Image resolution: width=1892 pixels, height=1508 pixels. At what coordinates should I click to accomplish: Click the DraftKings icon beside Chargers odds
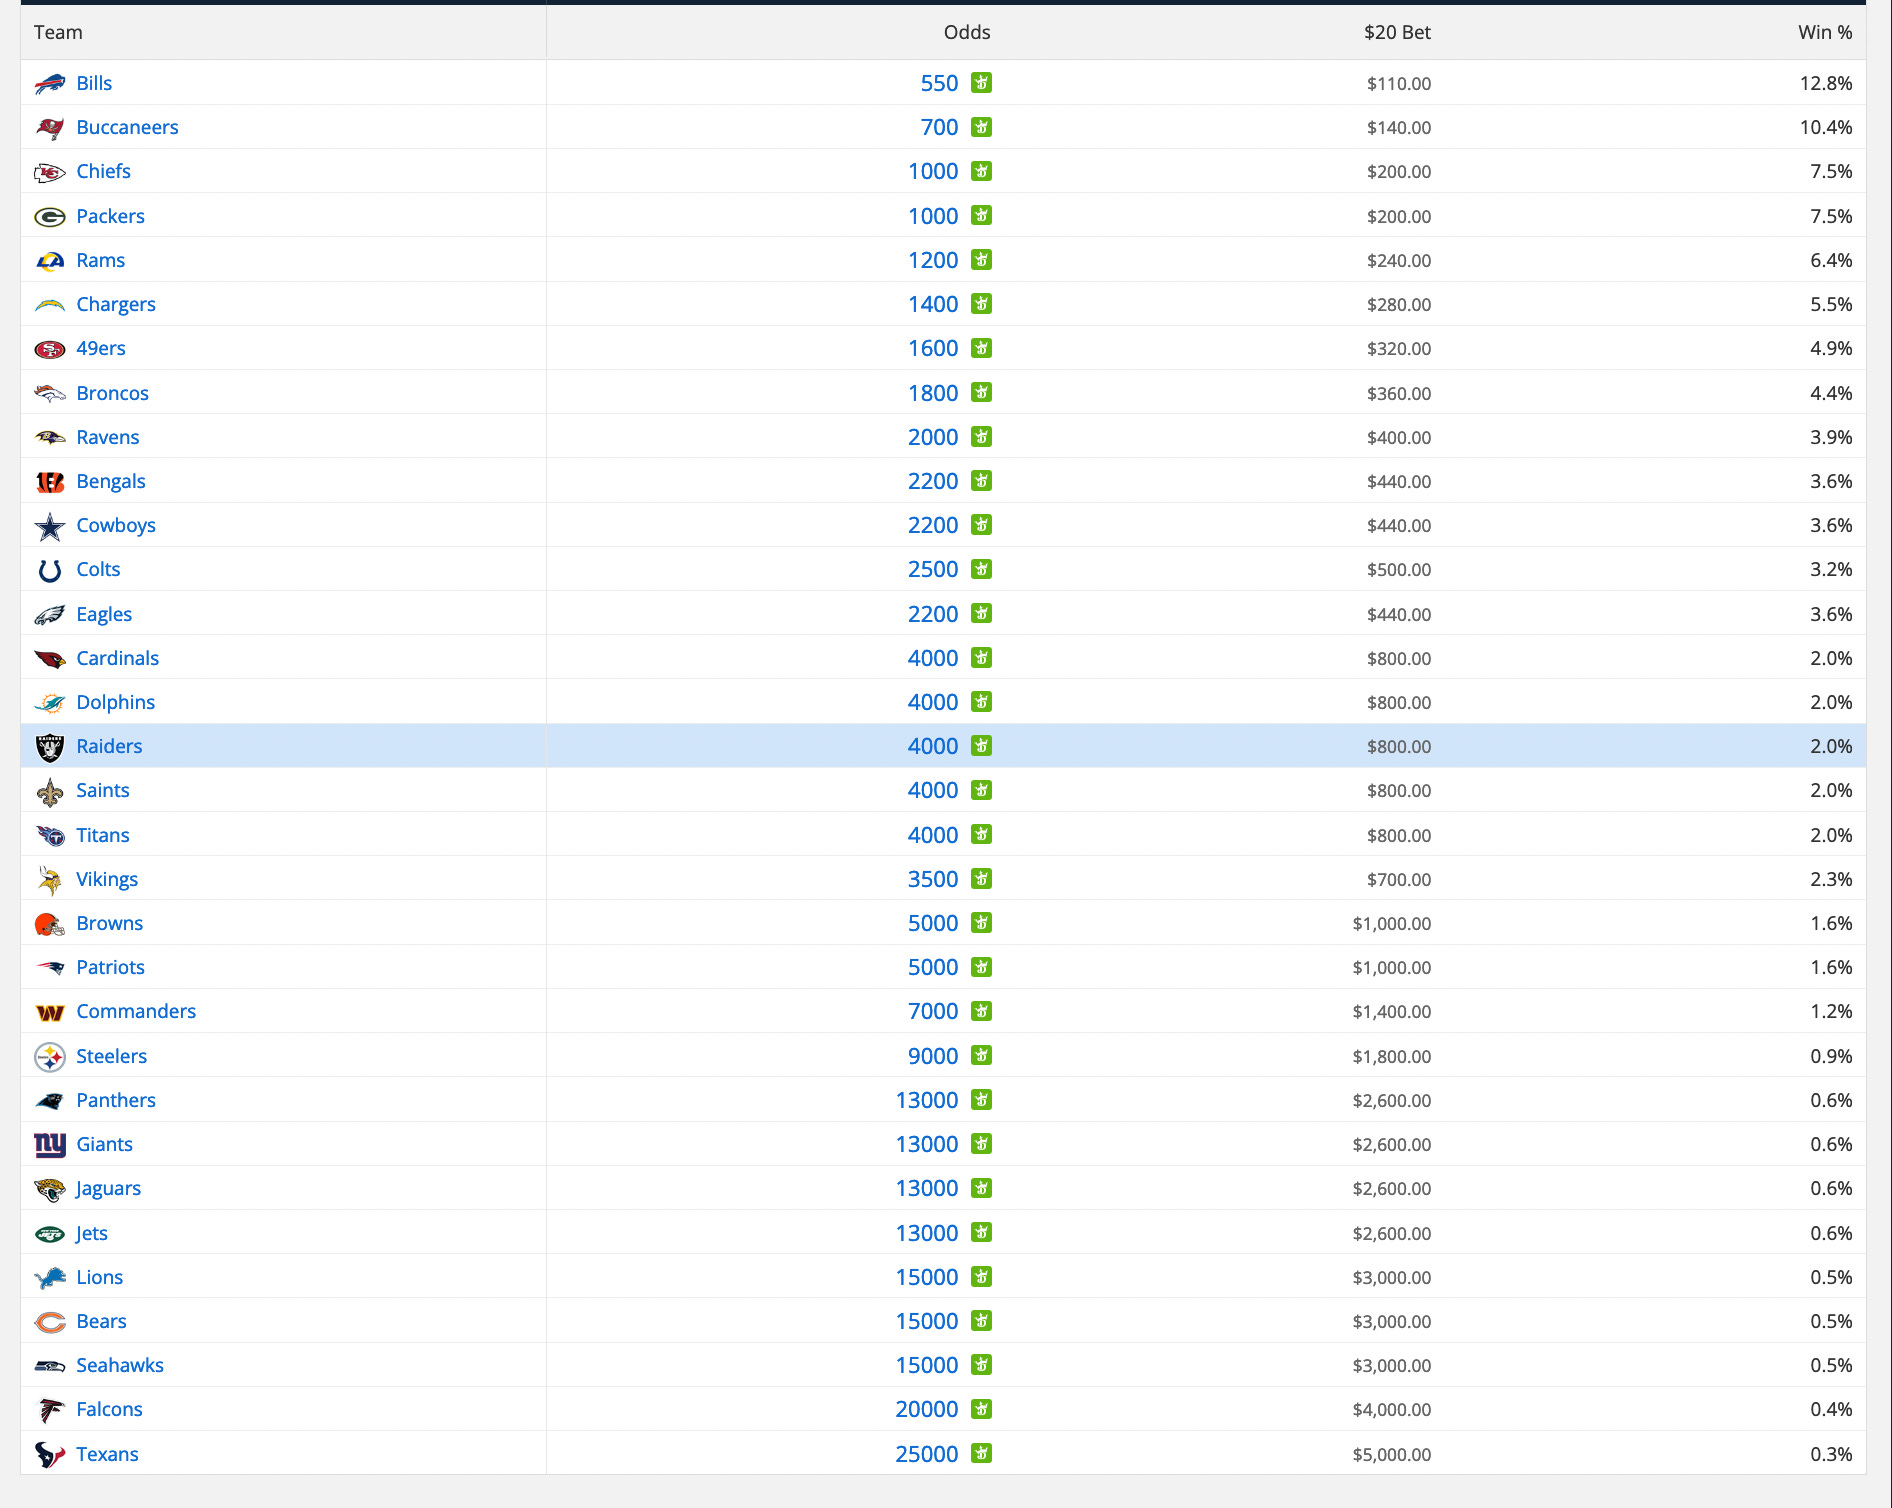pyautogui.click(x=982, y=304)
